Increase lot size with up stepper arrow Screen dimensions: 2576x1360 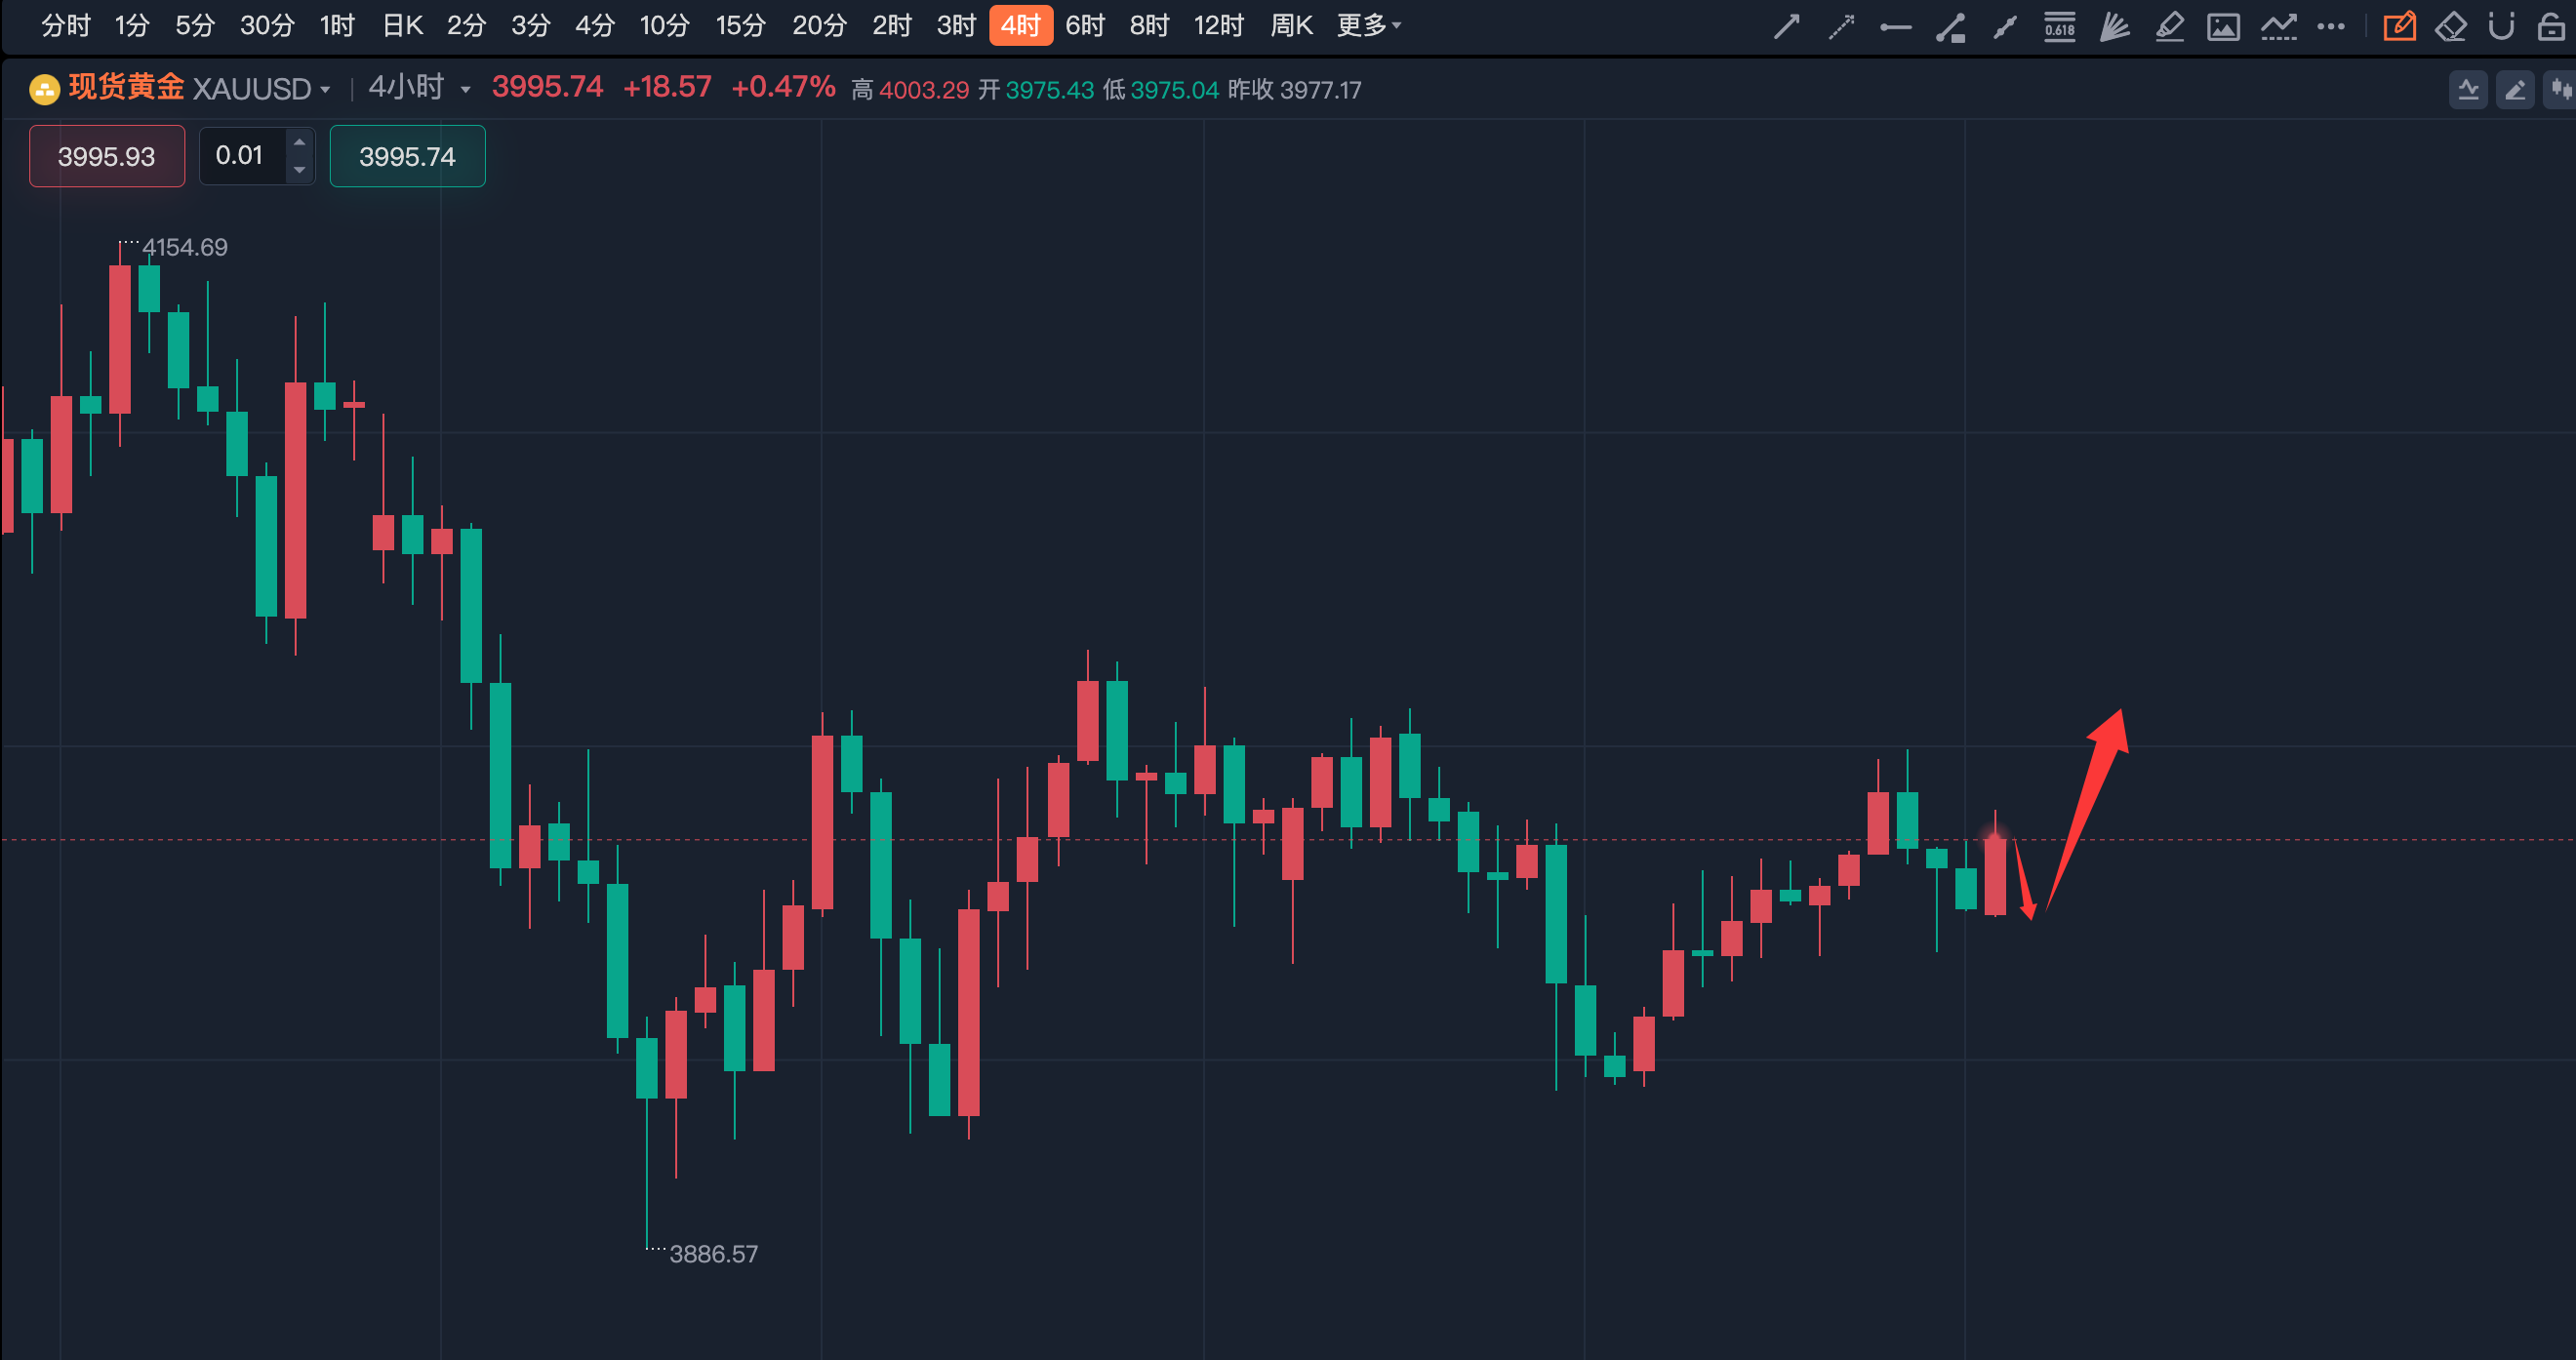(x=299, y=142)
